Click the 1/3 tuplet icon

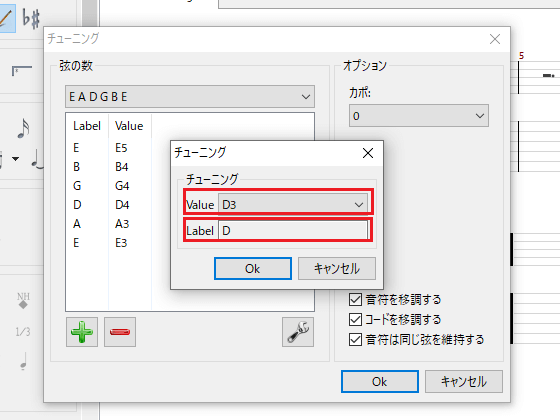[23, 332]
